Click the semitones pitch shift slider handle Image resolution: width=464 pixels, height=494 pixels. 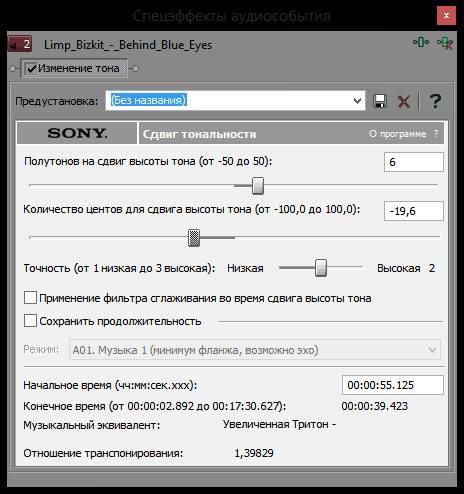click(x=258, y=186)
